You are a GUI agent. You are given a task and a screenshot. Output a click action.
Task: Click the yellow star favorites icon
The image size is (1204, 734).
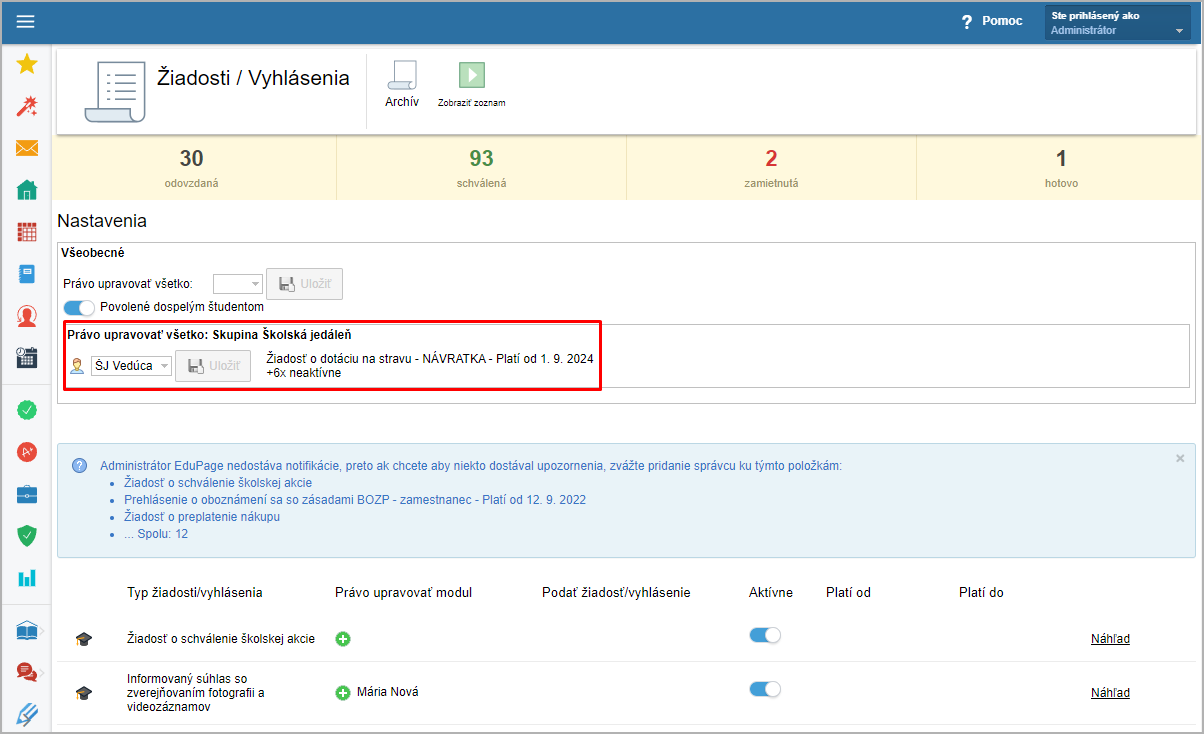click(x=27, y=65)
